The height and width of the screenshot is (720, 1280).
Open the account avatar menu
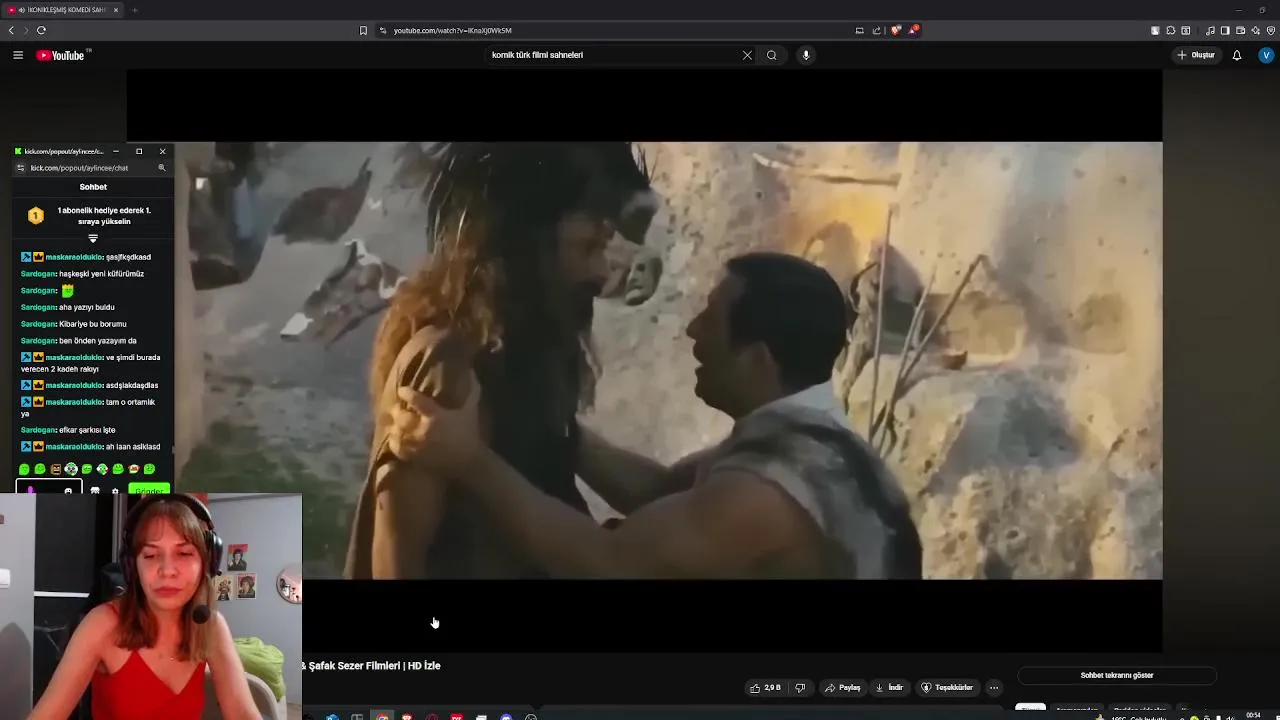[x=1266, y=55]
